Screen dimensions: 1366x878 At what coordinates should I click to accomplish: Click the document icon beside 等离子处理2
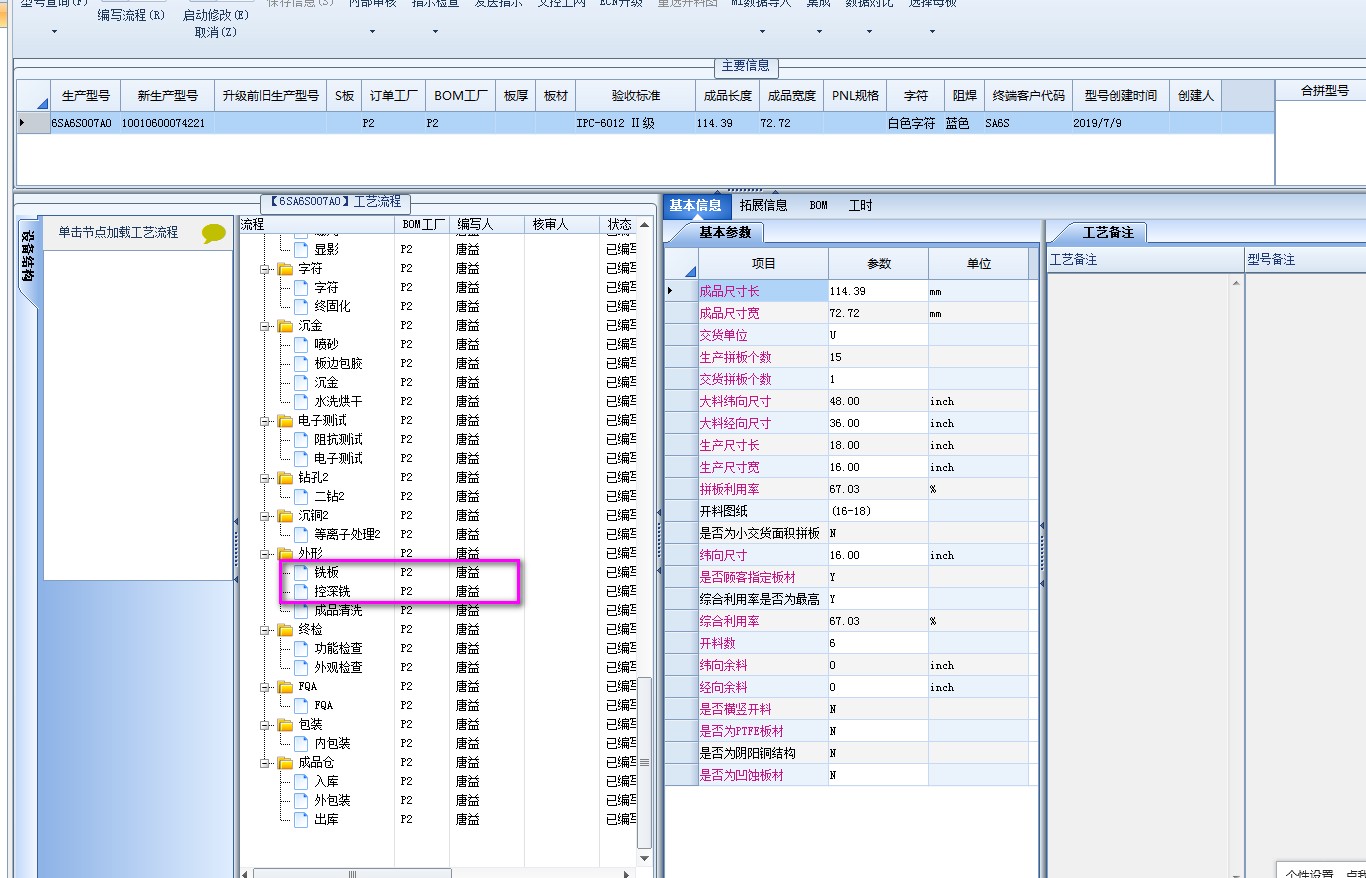click(x=302, y=534)
